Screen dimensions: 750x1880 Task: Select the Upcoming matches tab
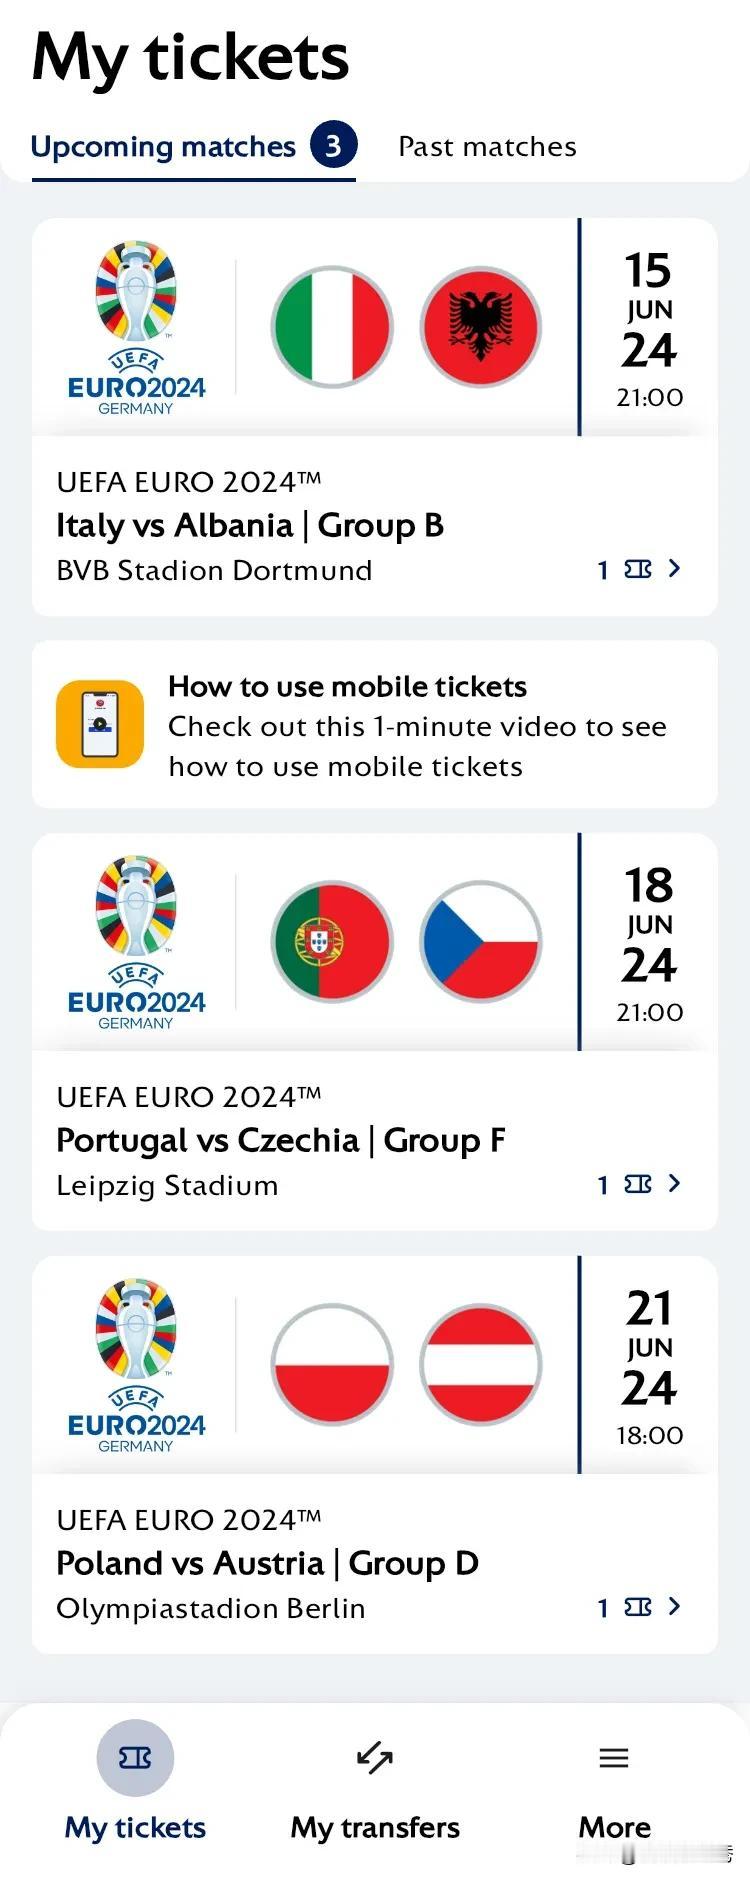click(163, 147)
